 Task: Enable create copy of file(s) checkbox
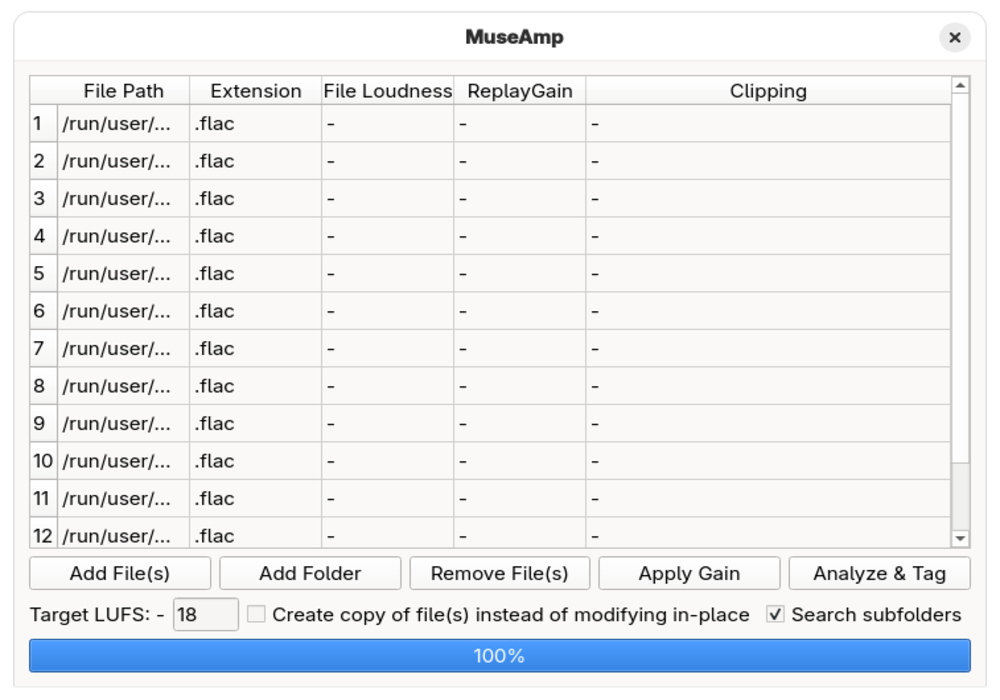coord(256,614)
